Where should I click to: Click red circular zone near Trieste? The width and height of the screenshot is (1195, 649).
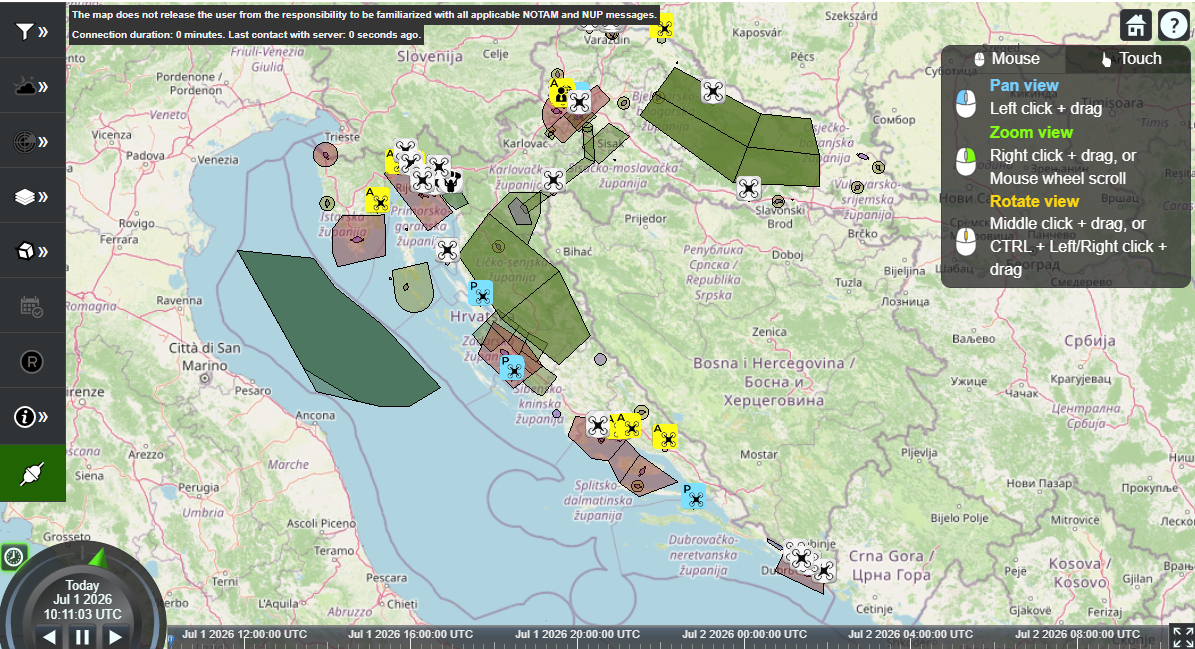point(325,155)
